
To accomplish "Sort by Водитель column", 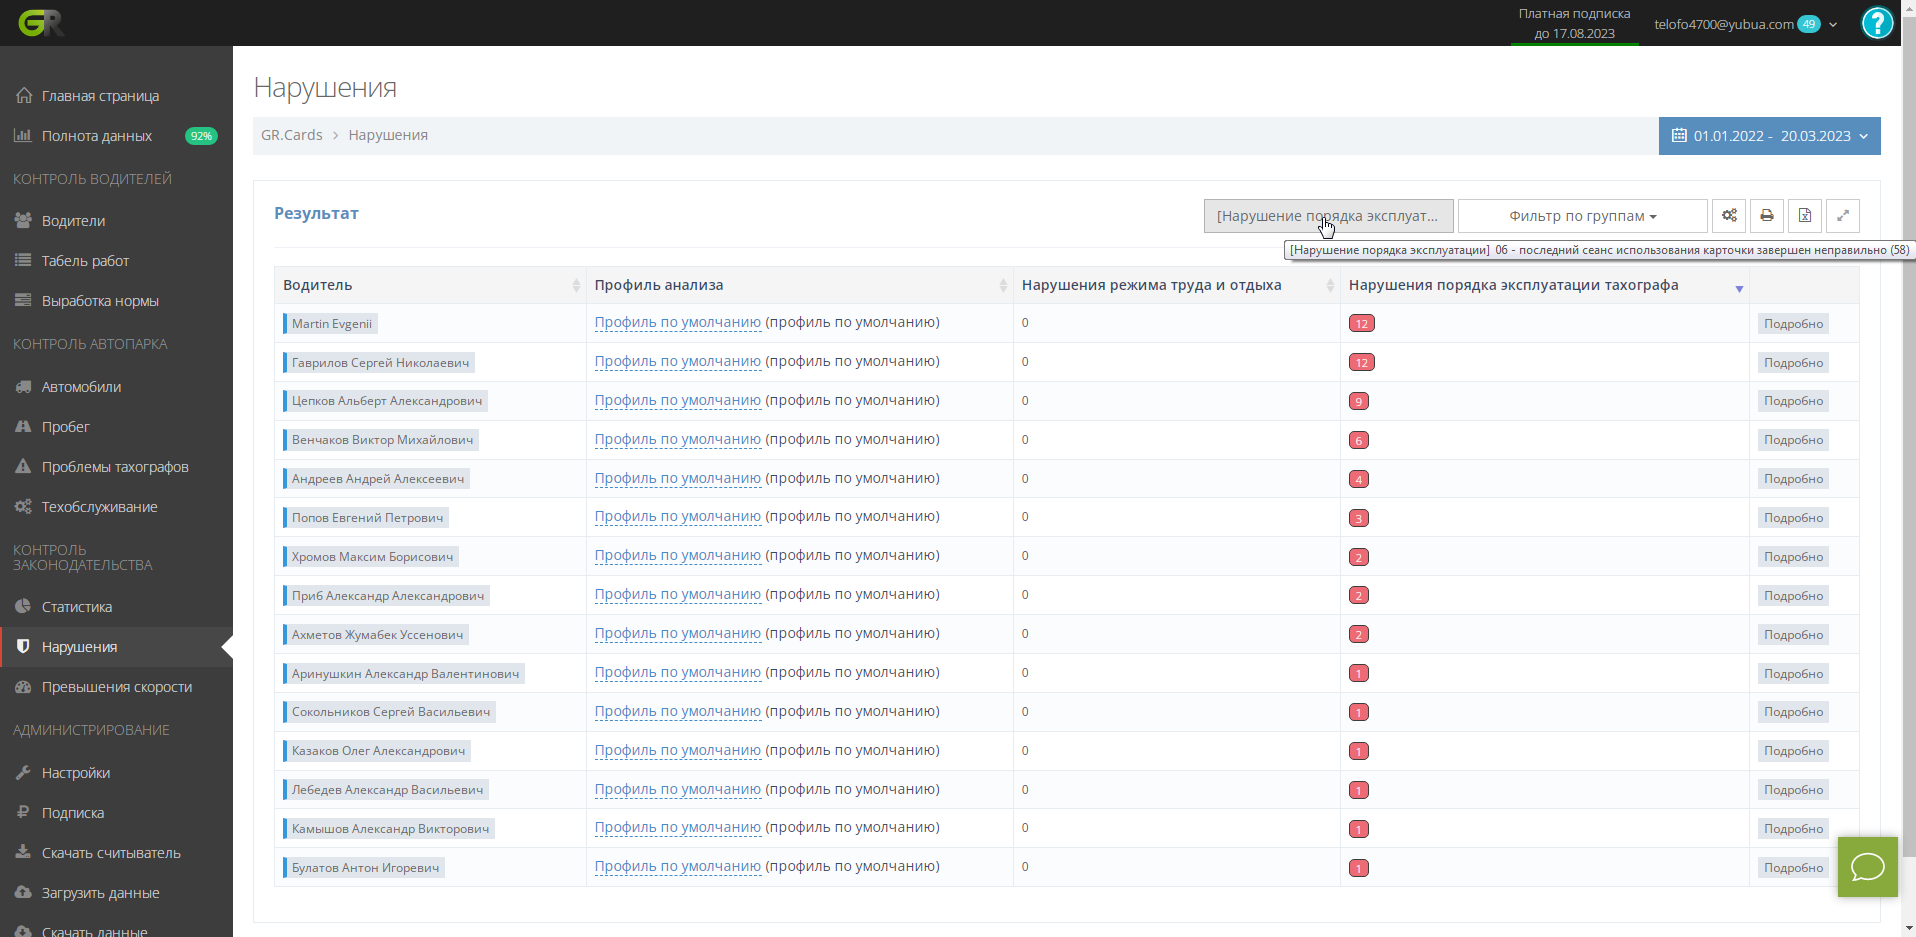I will point(430,285).
